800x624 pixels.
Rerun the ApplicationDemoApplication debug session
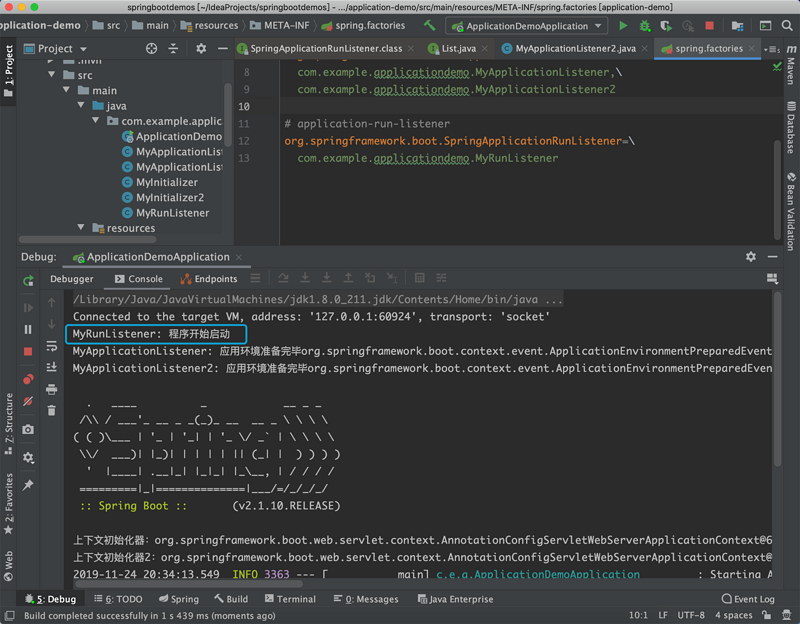point(29,281)
